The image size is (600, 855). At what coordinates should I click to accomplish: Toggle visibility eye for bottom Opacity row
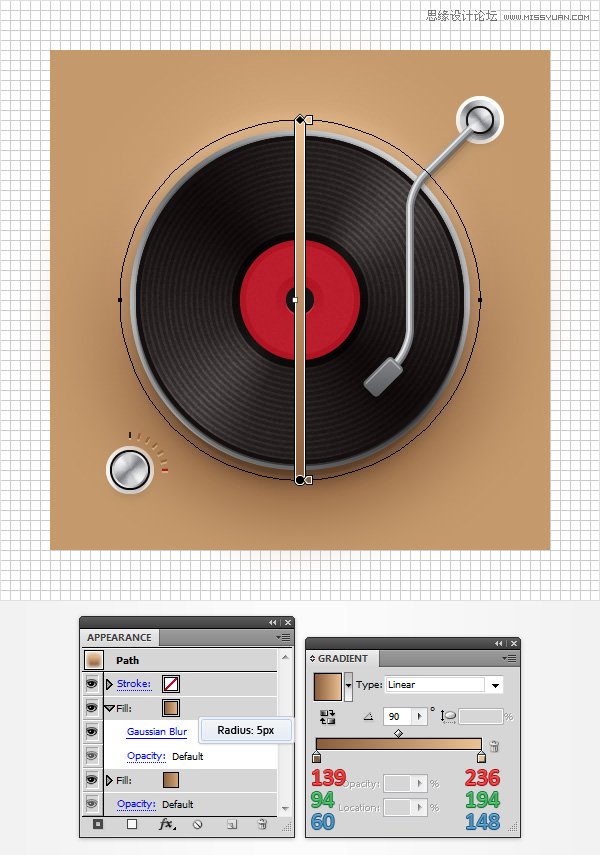click(x=92, y=804)
